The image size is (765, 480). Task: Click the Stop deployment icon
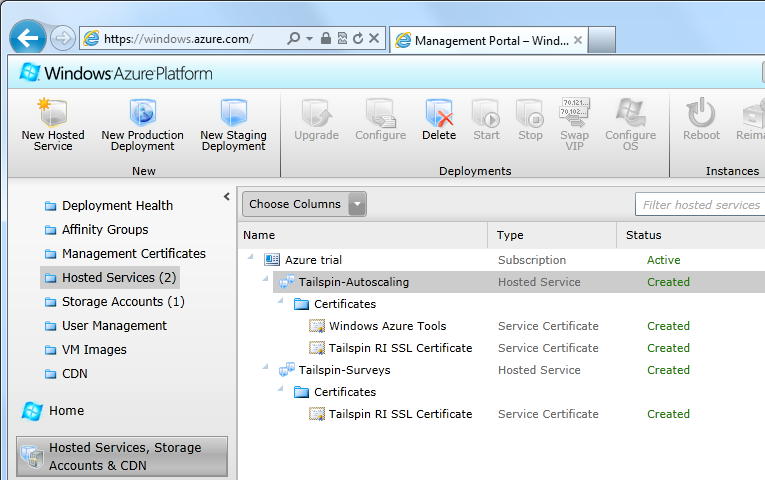point(530,113)
